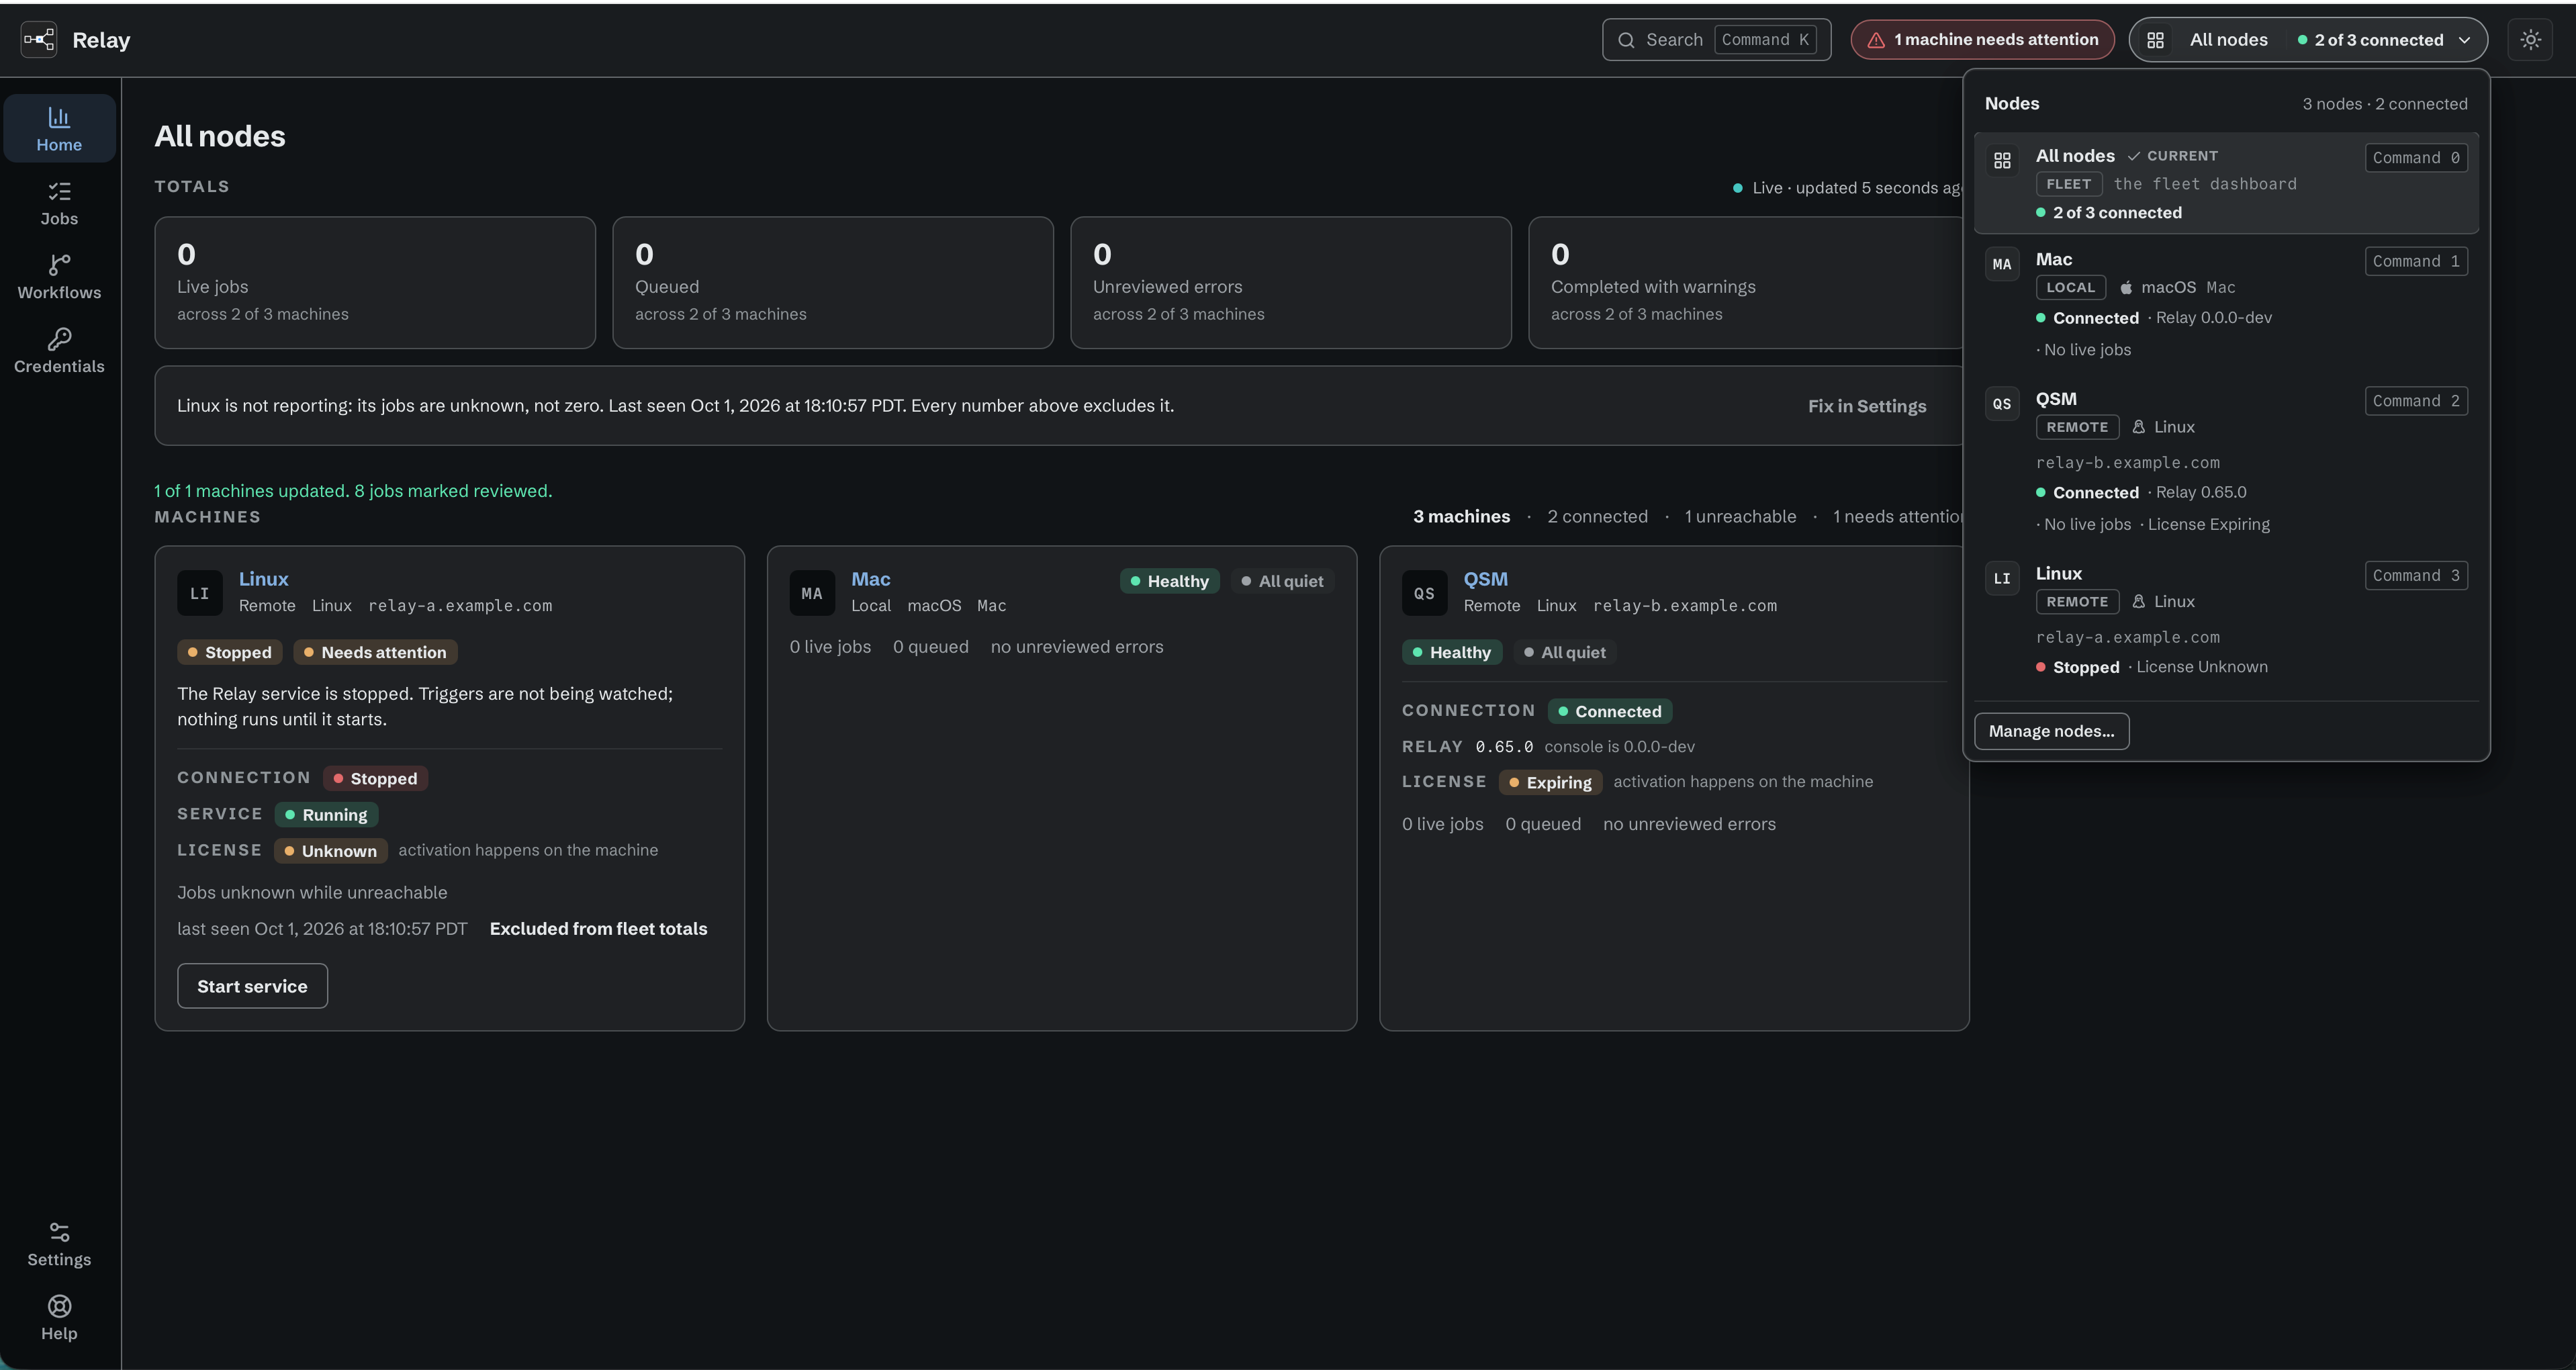Click the Queued totals card

point(833,283)
